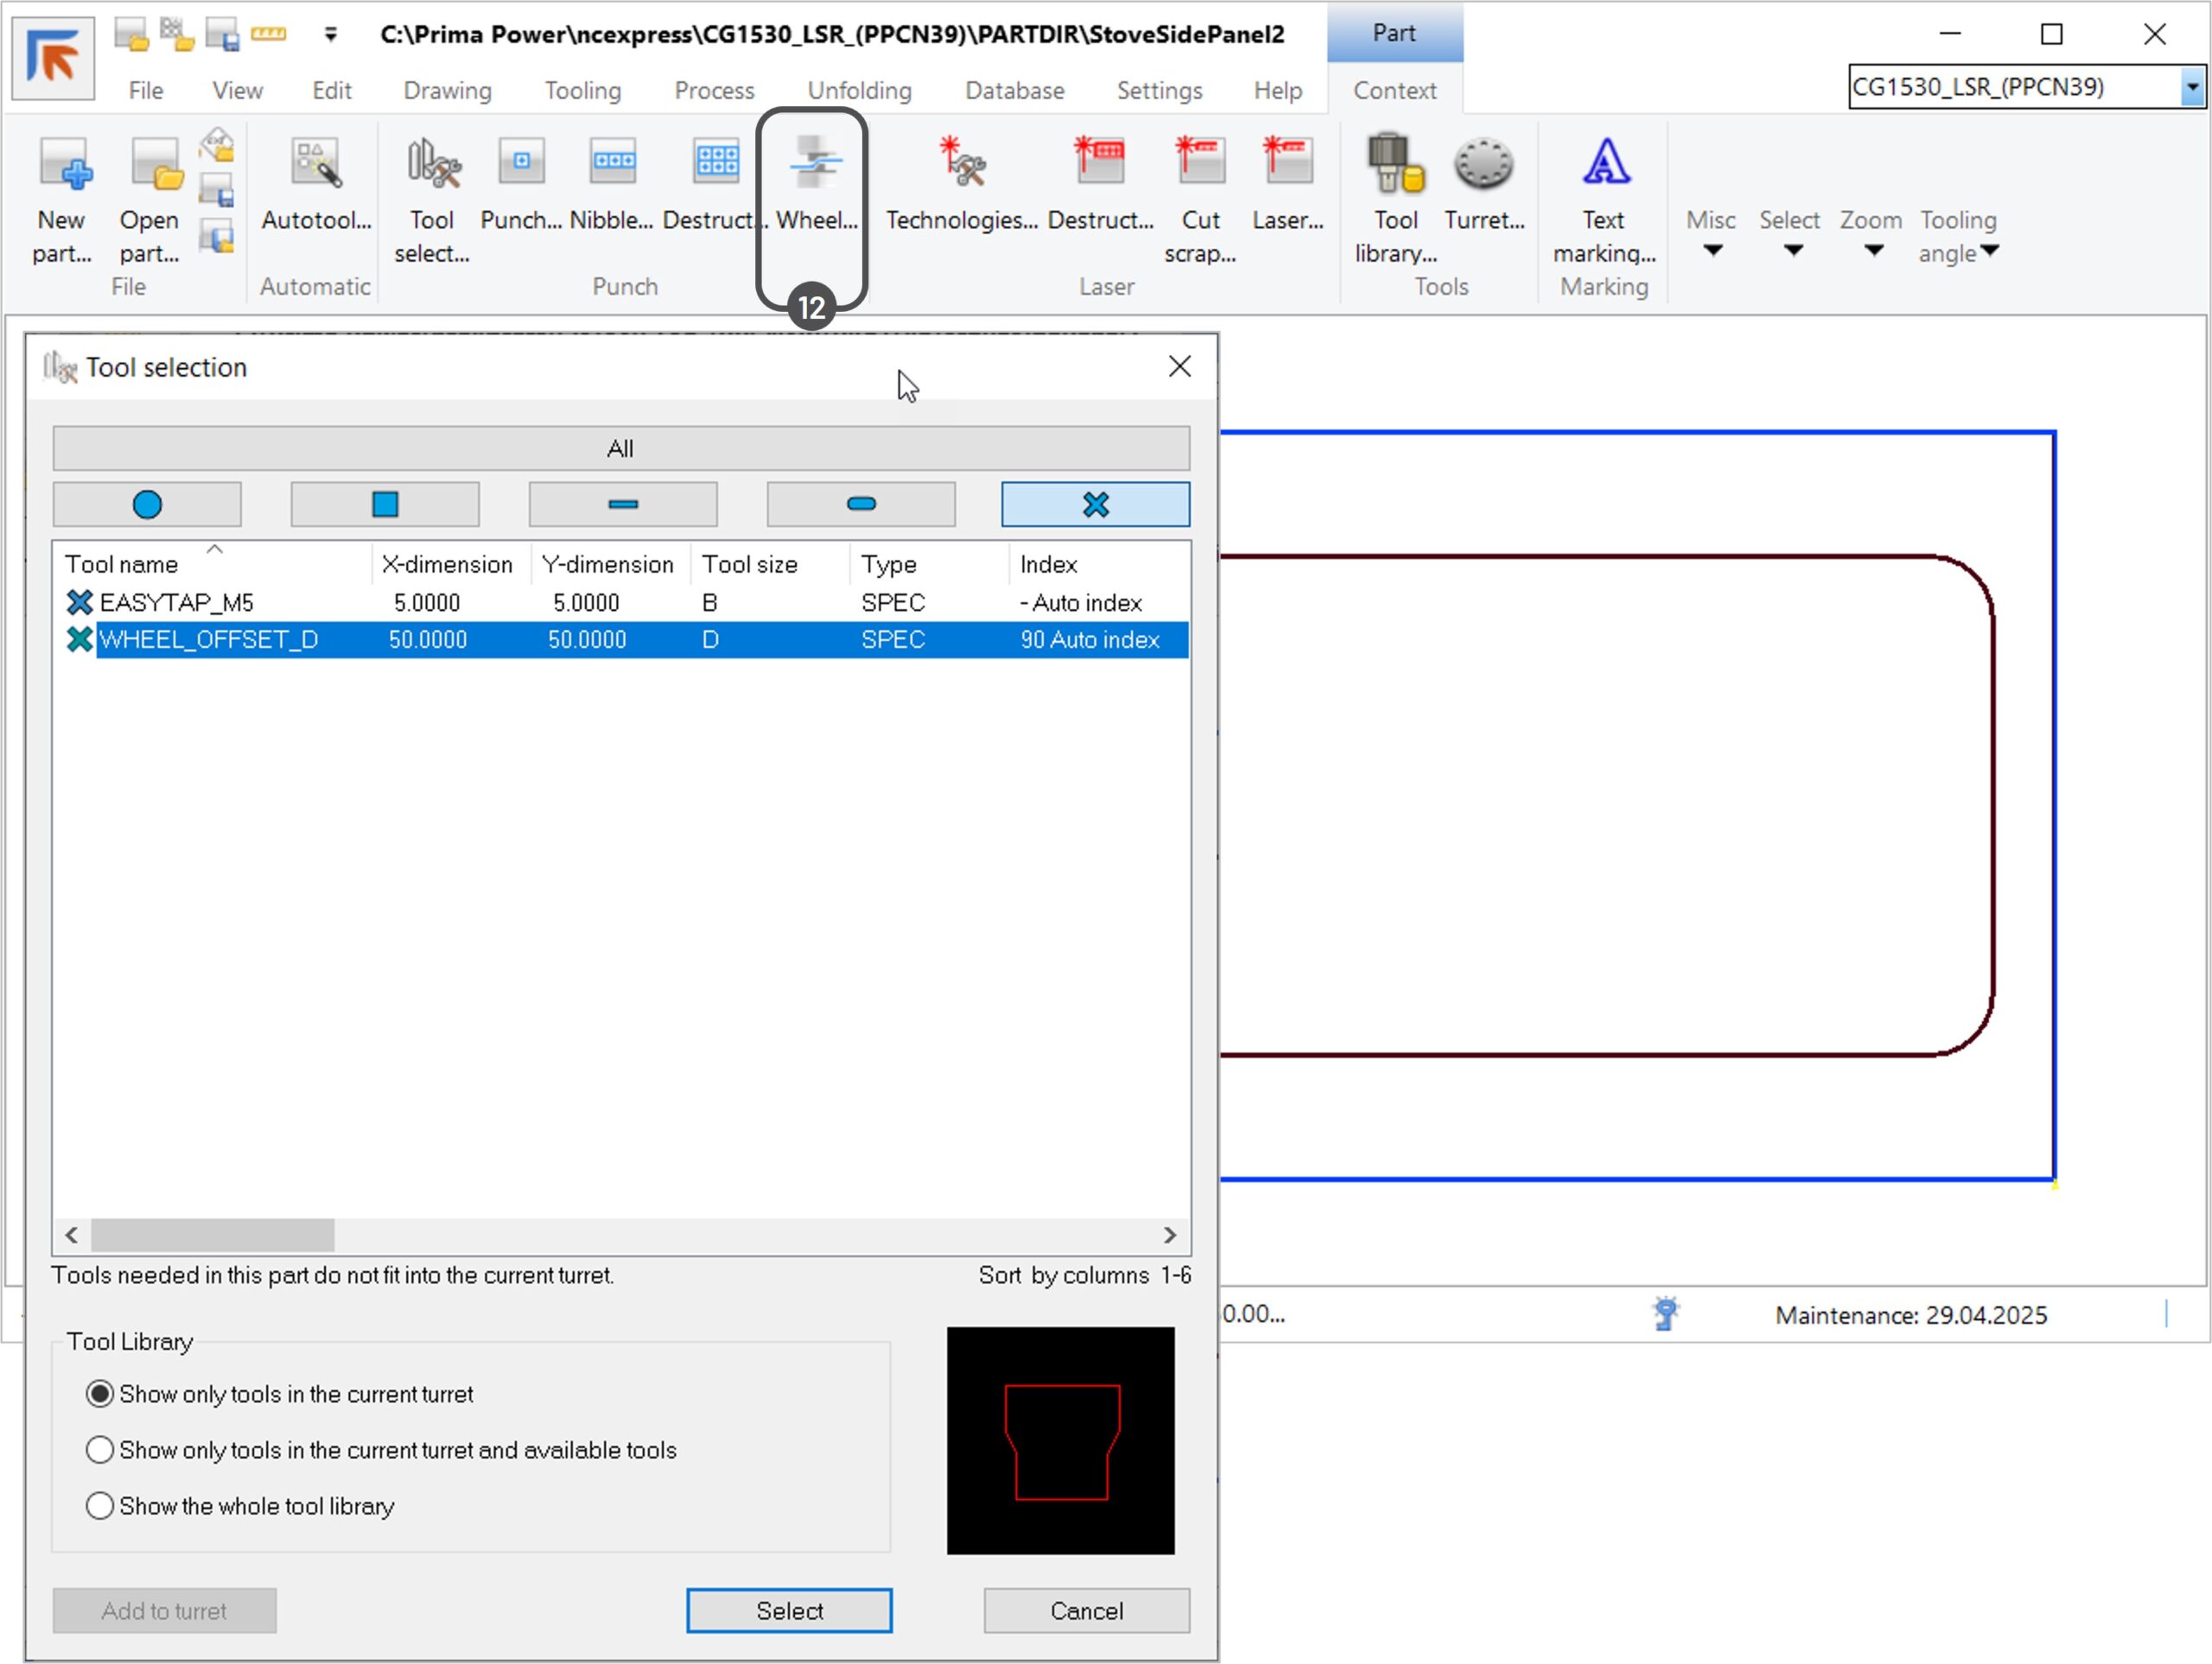Click the tool shape preview thumbnail
The width and height of the screenshot is (2212, 1664).
tap(1061, 1441)
